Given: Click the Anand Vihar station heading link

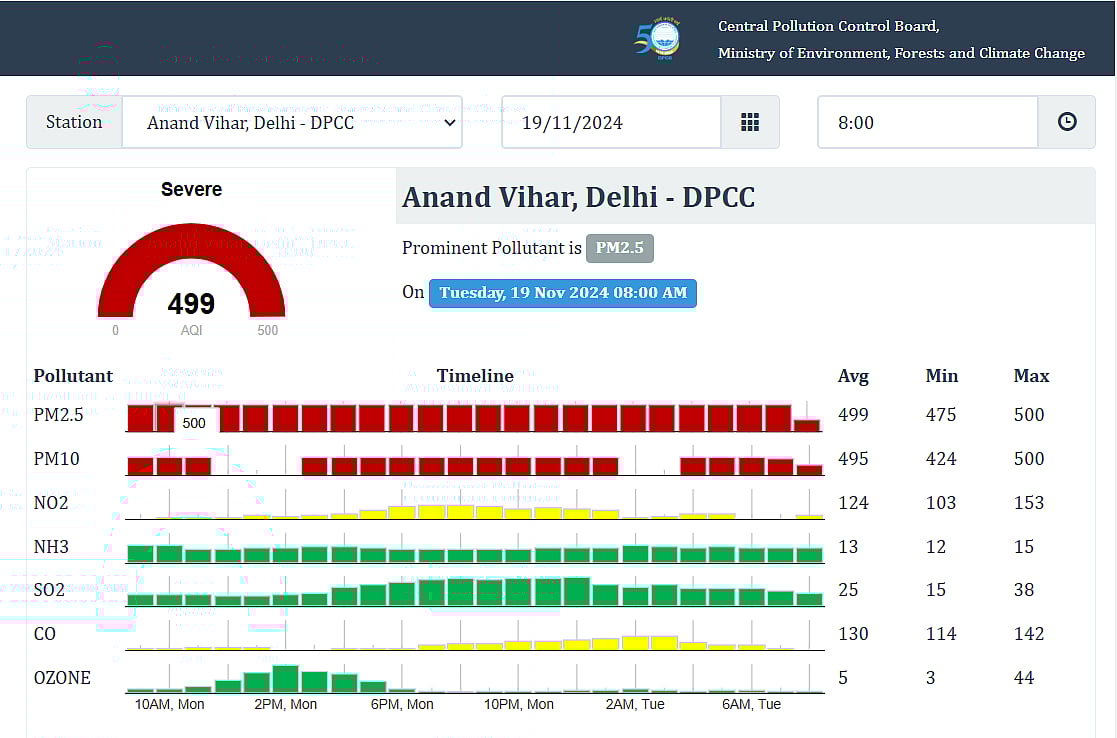Looking at the screenshot, I should (579, 197).
